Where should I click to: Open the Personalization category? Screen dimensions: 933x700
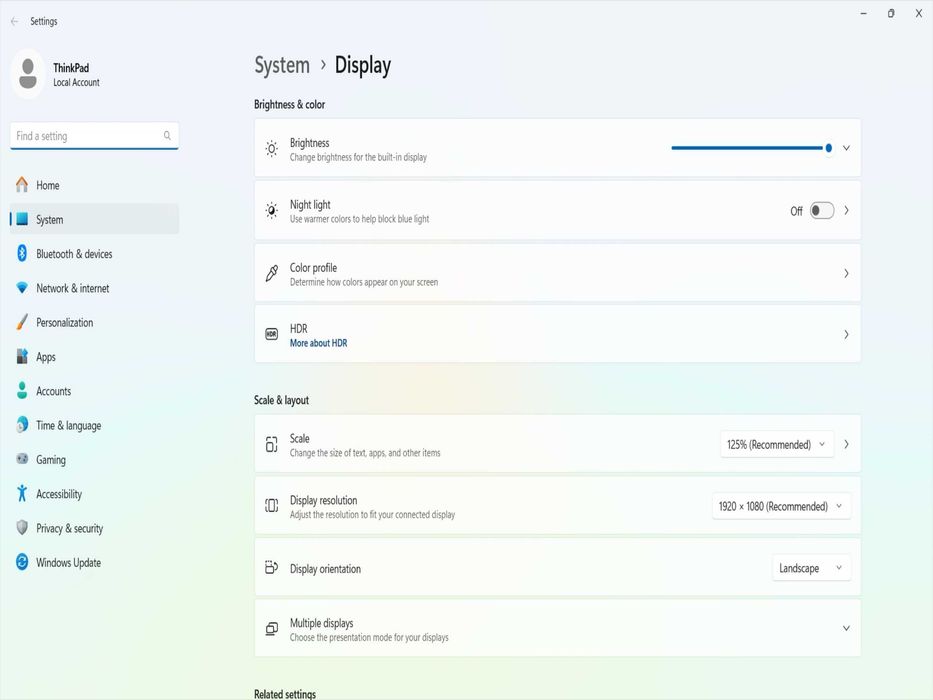[94, 322]
